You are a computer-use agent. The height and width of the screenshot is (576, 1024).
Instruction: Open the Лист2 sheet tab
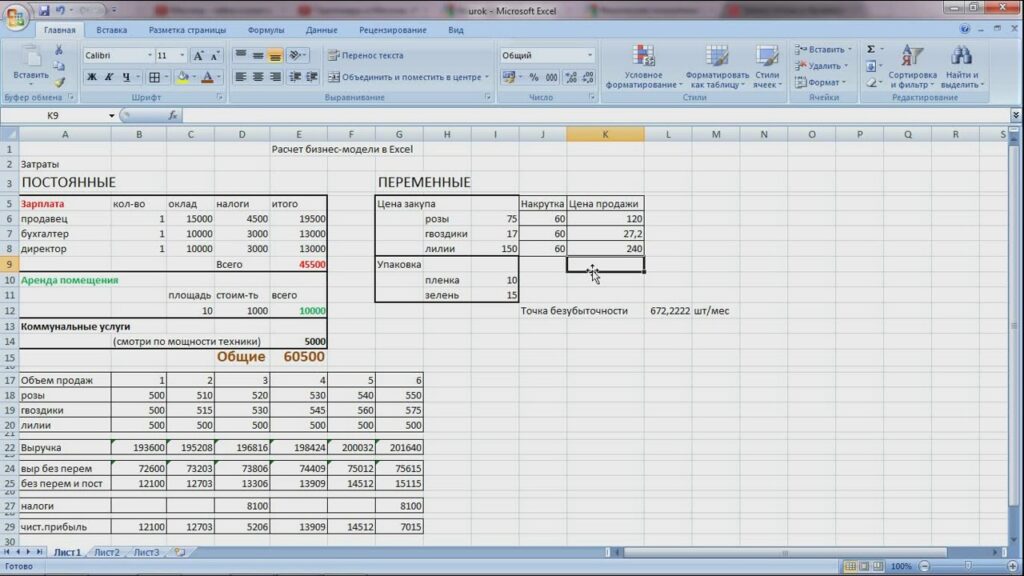coord(106,552)
